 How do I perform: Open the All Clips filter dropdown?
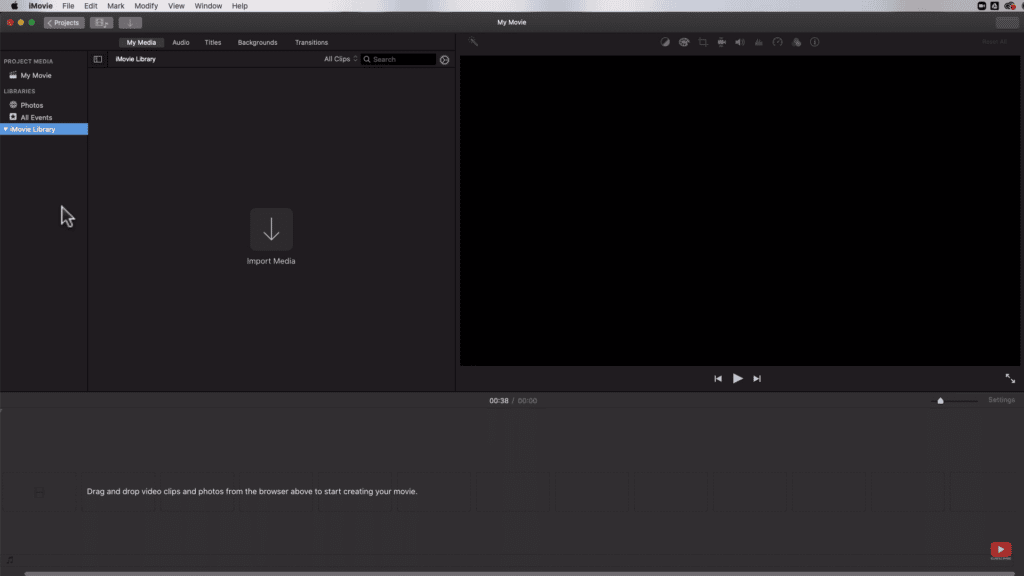340,59
